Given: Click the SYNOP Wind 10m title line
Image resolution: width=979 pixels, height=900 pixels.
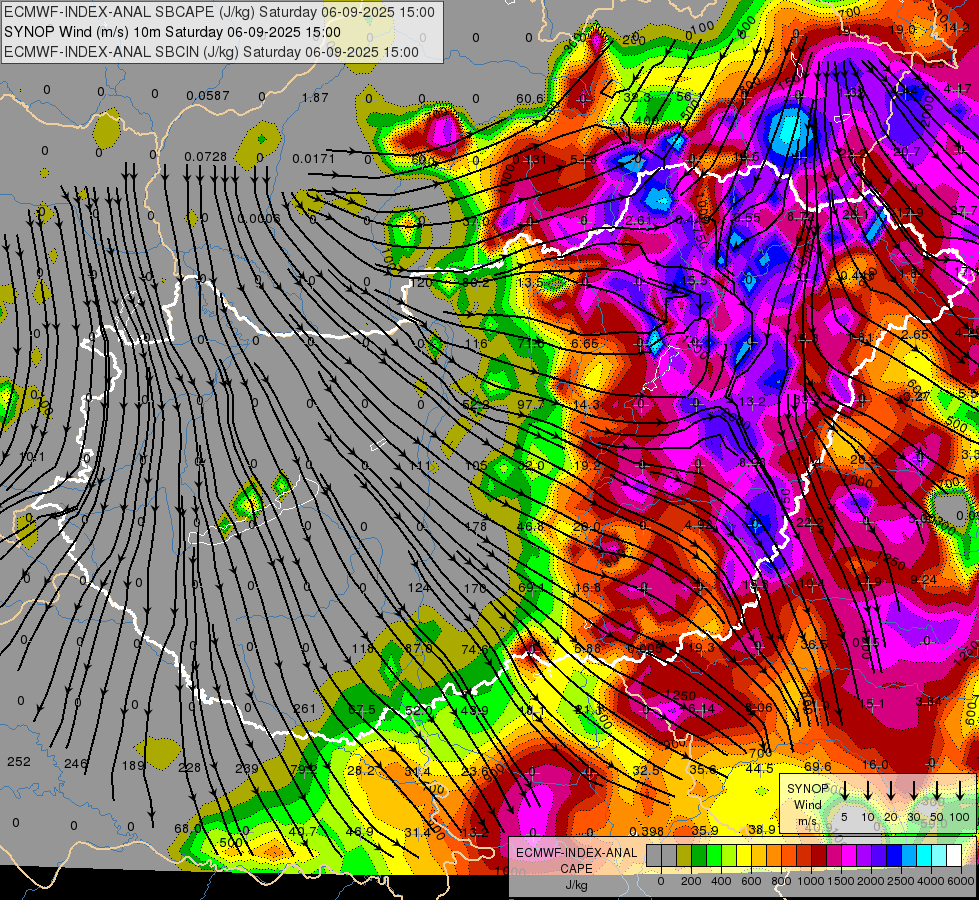Looking at the screenshot, I should pyautogui.click(x=172, y=32).
